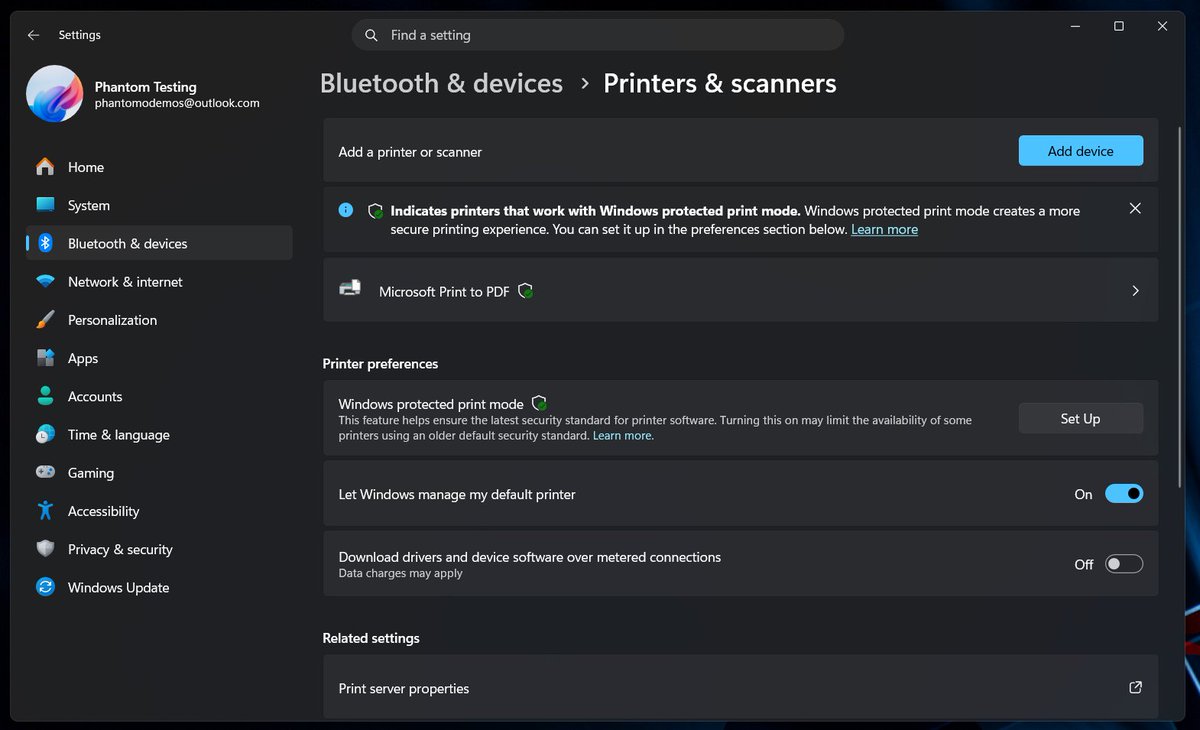
Task: Enable driver downloads over metered connections
Action: [x=1124, y=564]
